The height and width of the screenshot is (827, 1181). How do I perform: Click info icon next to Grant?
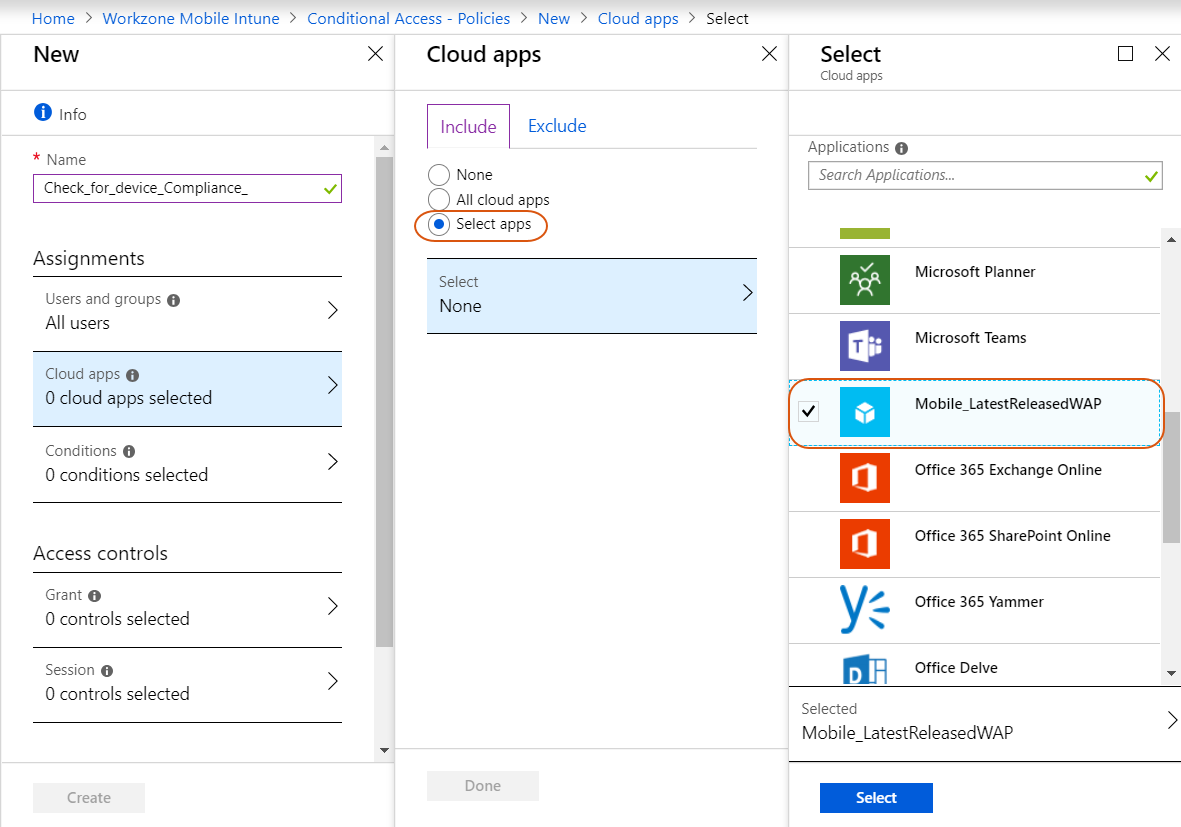tap(94, 596)
